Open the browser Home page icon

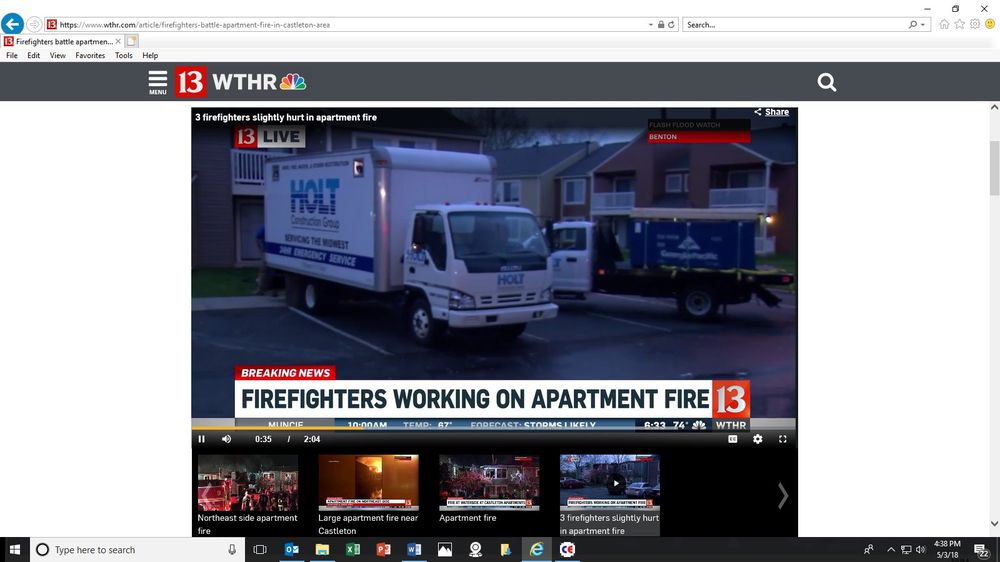pyautogui.click(x=944, y=24)
